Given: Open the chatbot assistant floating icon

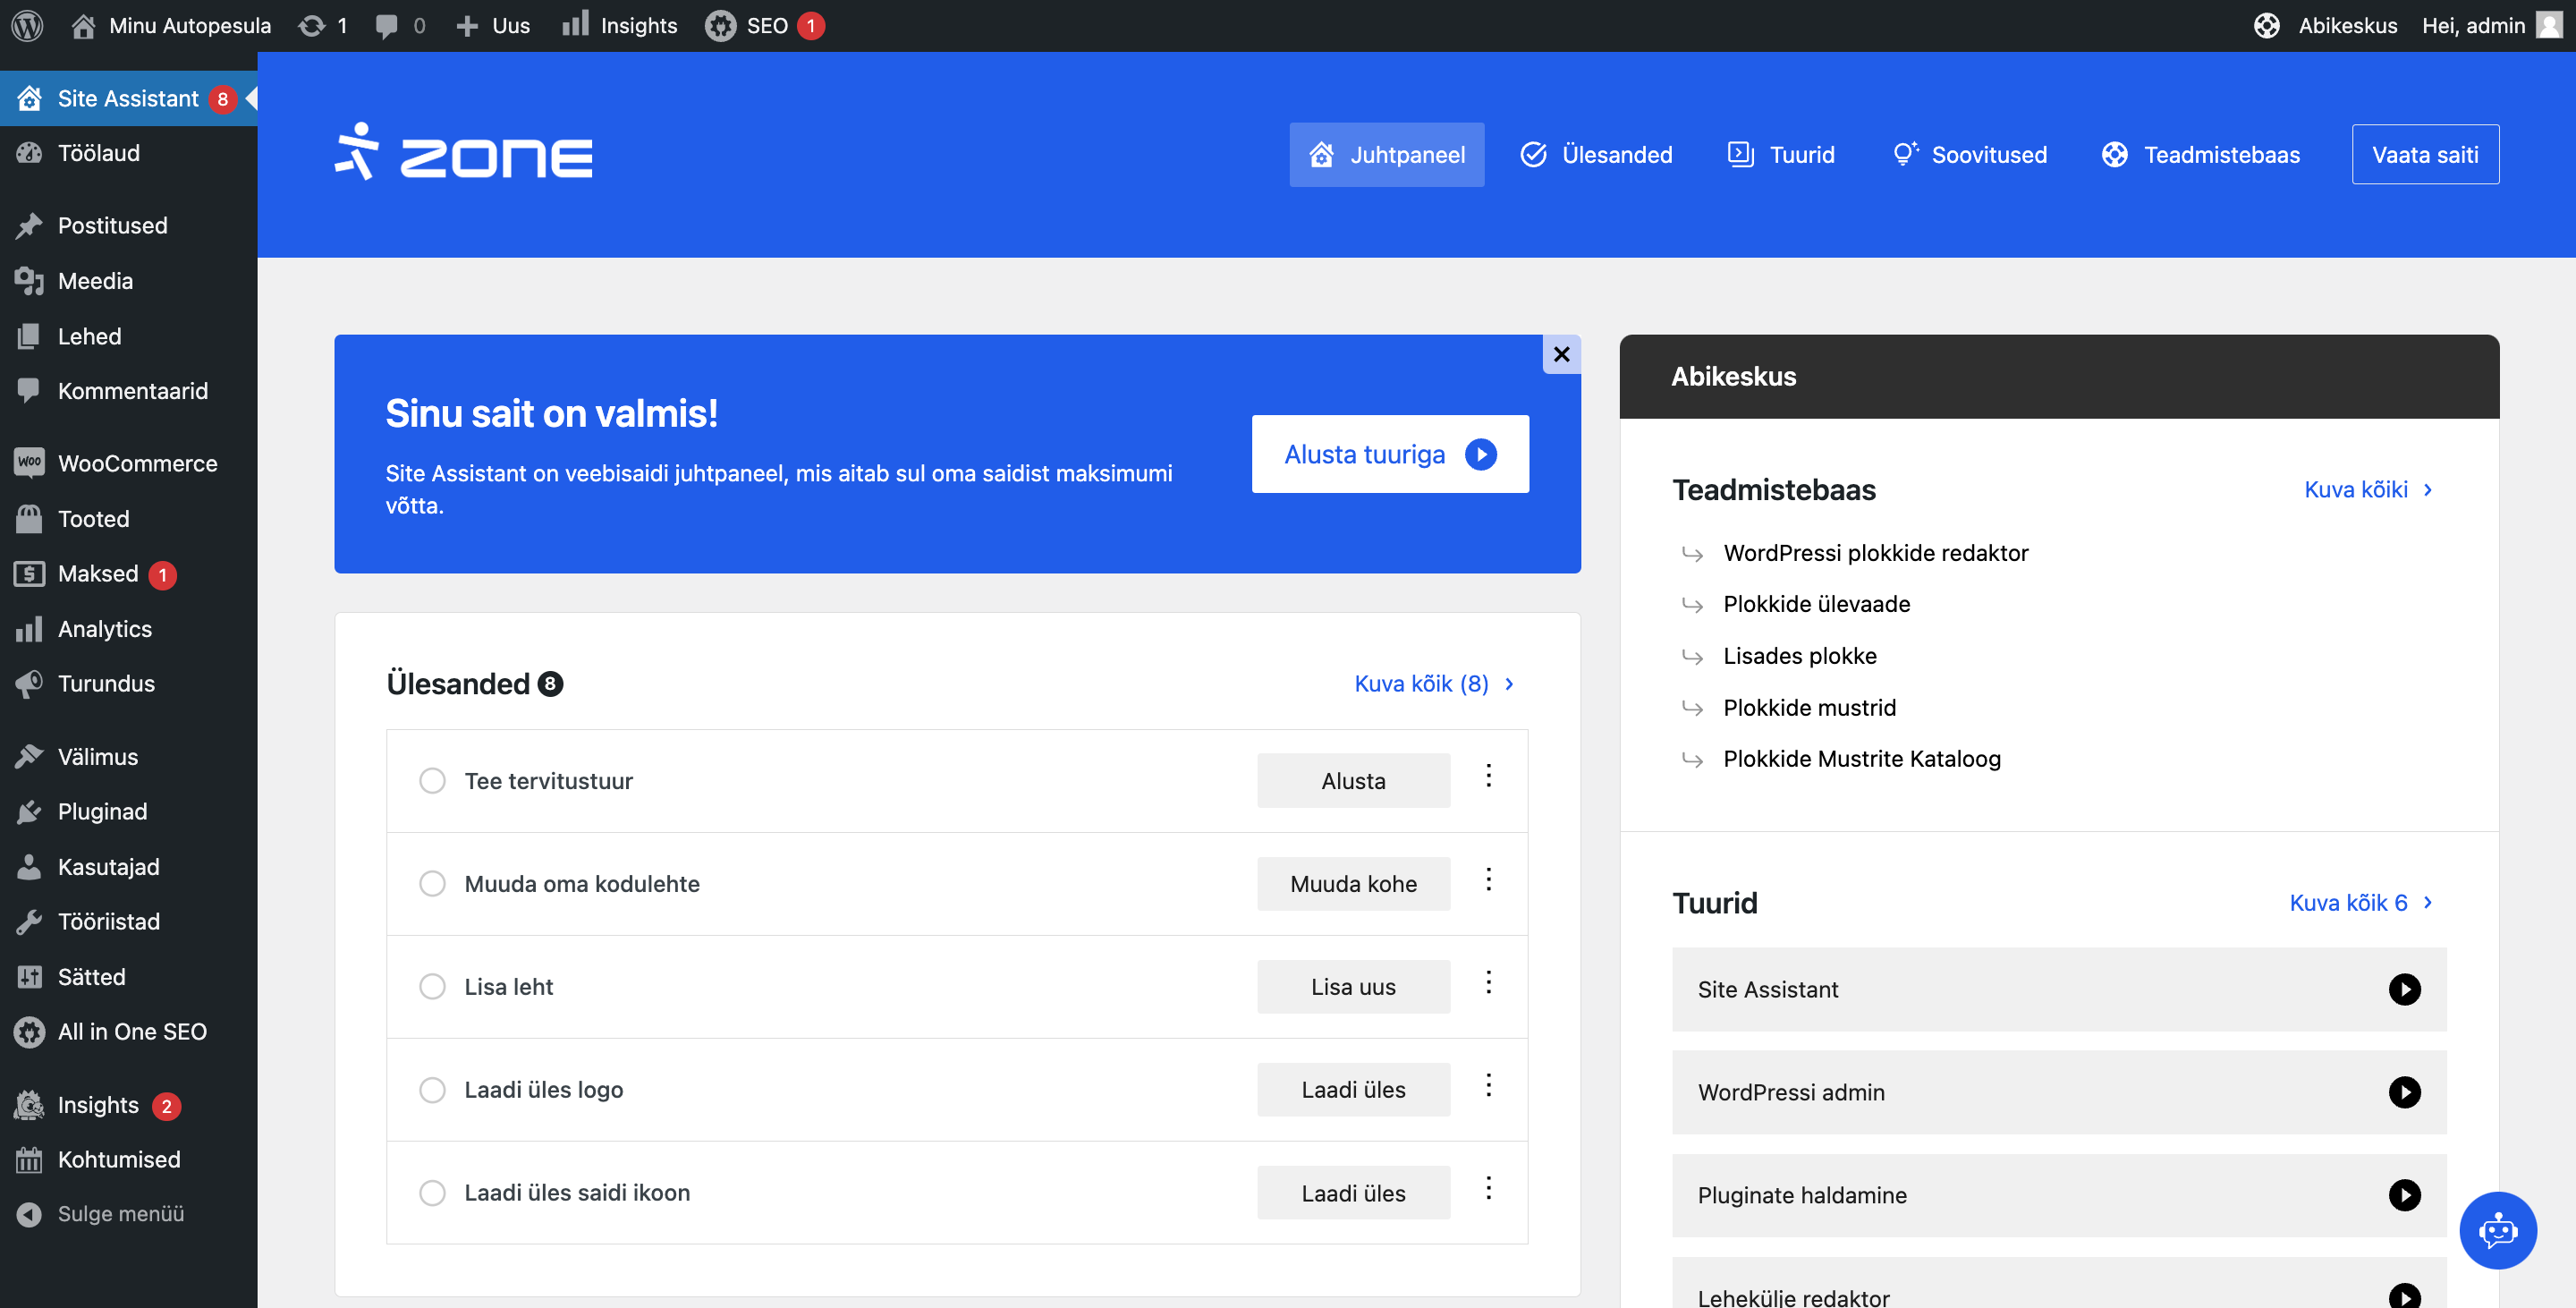Looking at the screenshot, I should point(2497,1229).
